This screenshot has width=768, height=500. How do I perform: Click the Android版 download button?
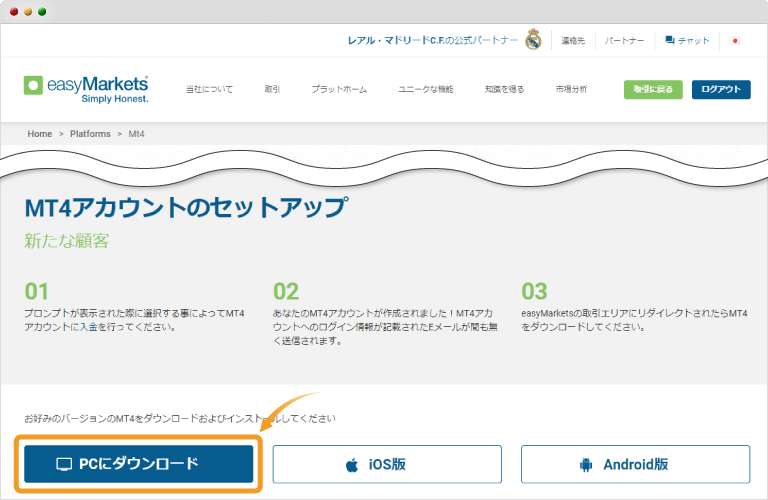tap(635, 464)
